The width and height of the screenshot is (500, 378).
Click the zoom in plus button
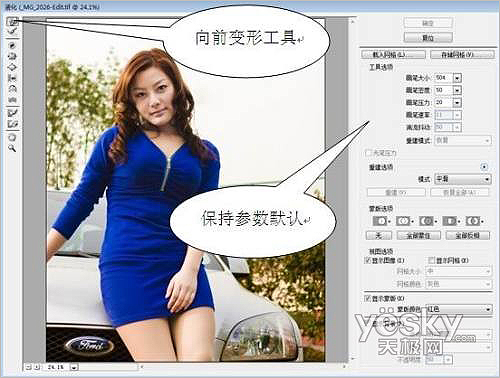(37, 367)
